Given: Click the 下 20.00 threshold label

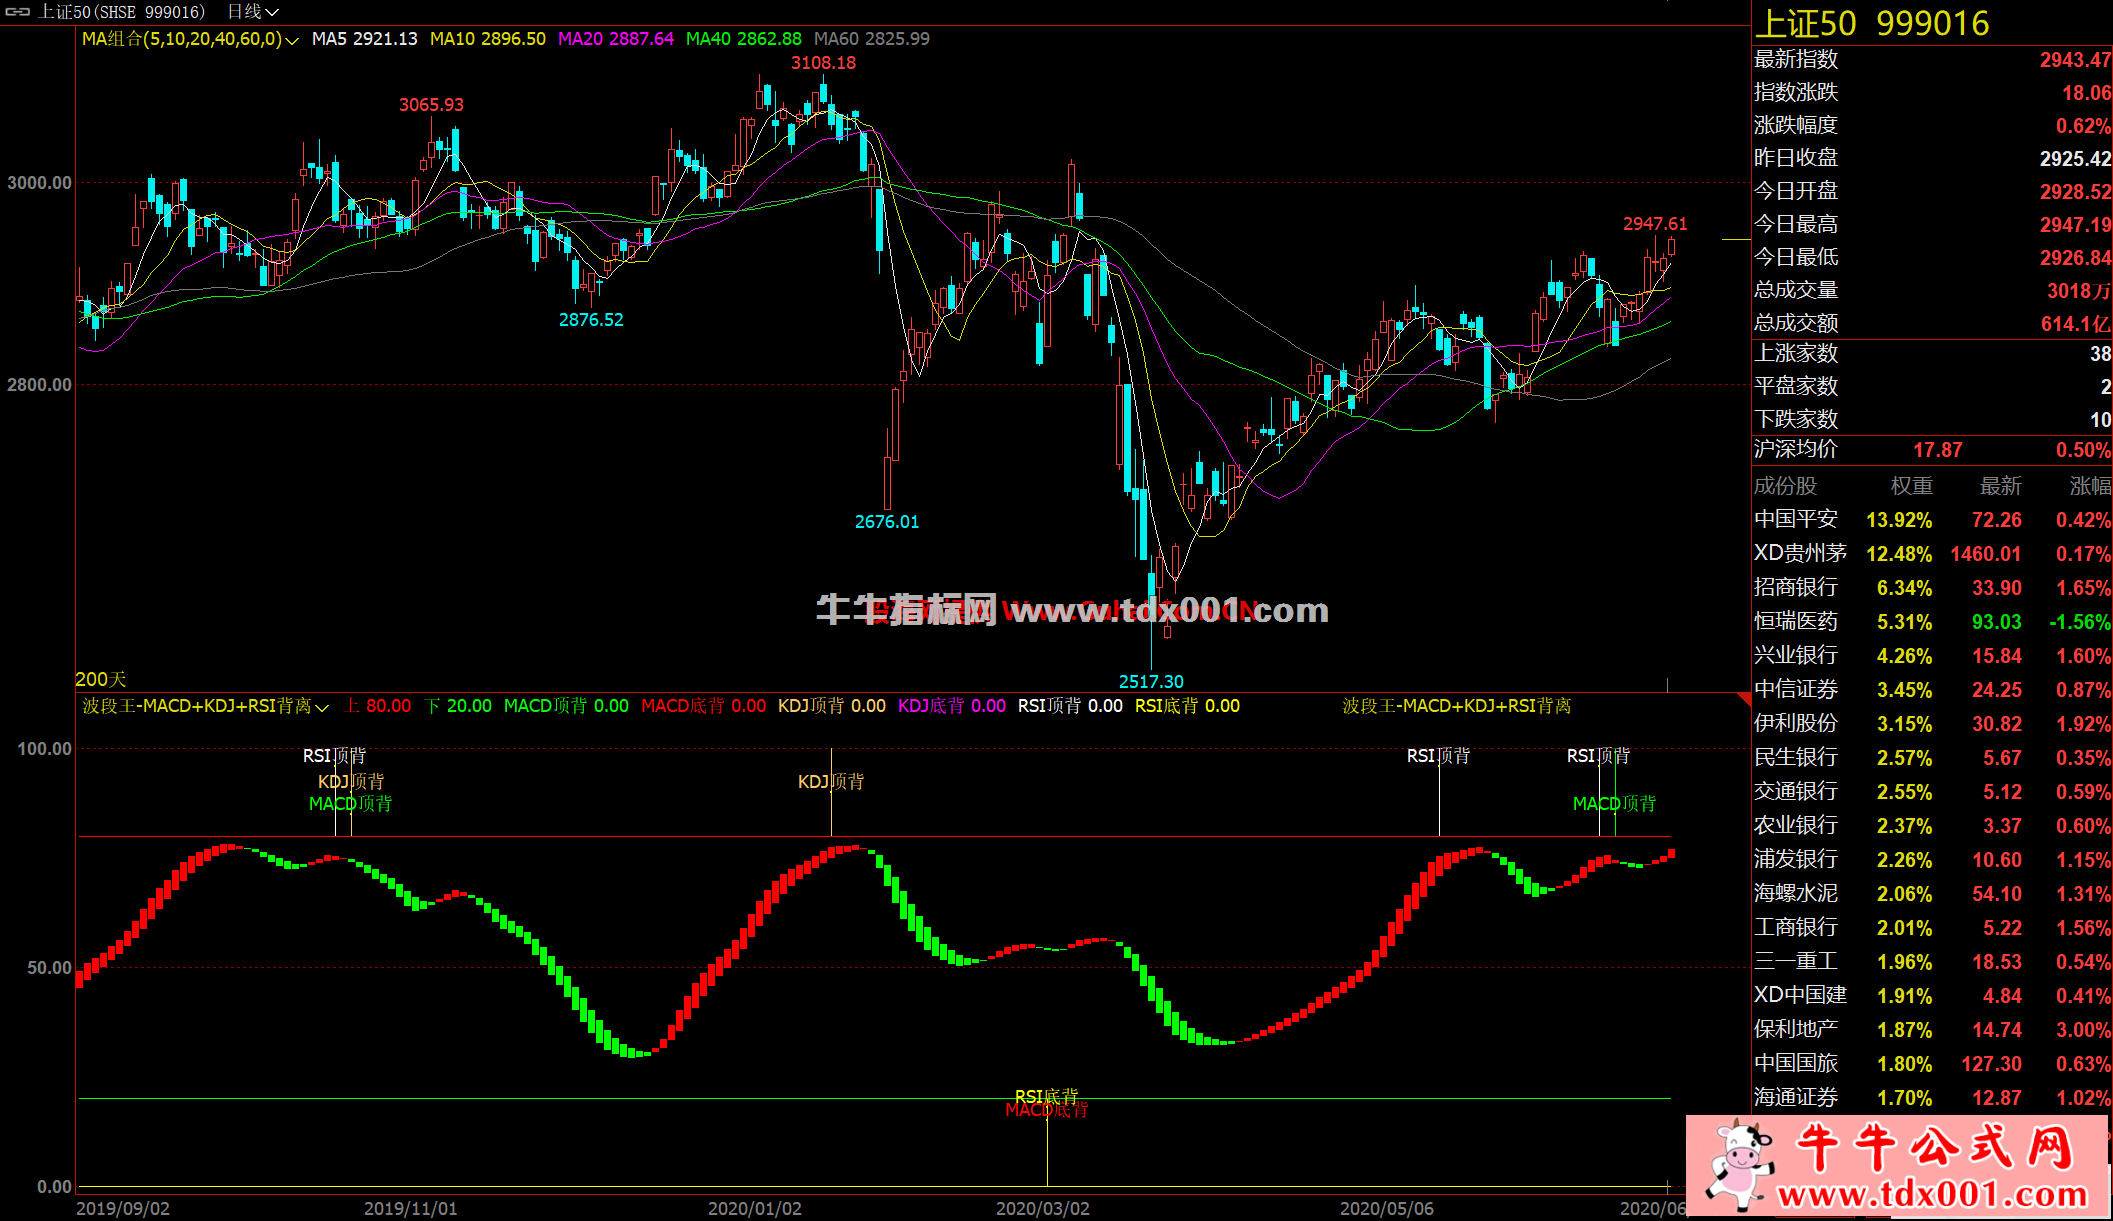Looking at the screenshot, I should tap(459, 706).
